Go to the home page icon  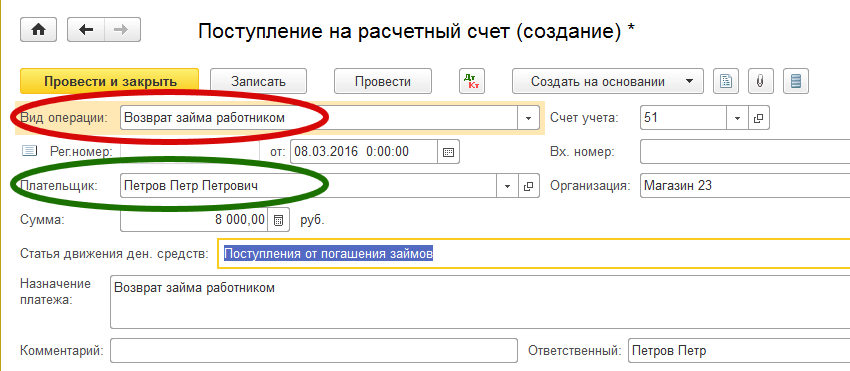pos(38,30)
